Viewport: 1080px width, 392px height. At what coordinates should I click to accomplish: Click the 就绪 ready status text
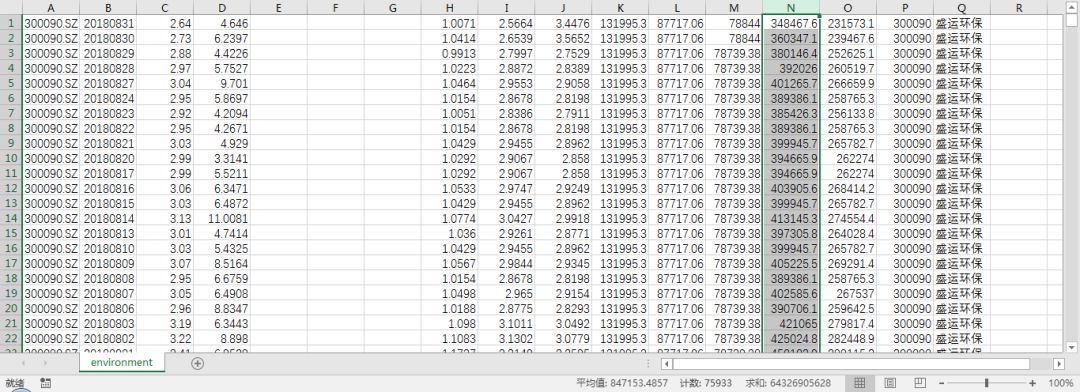[15, 383]
